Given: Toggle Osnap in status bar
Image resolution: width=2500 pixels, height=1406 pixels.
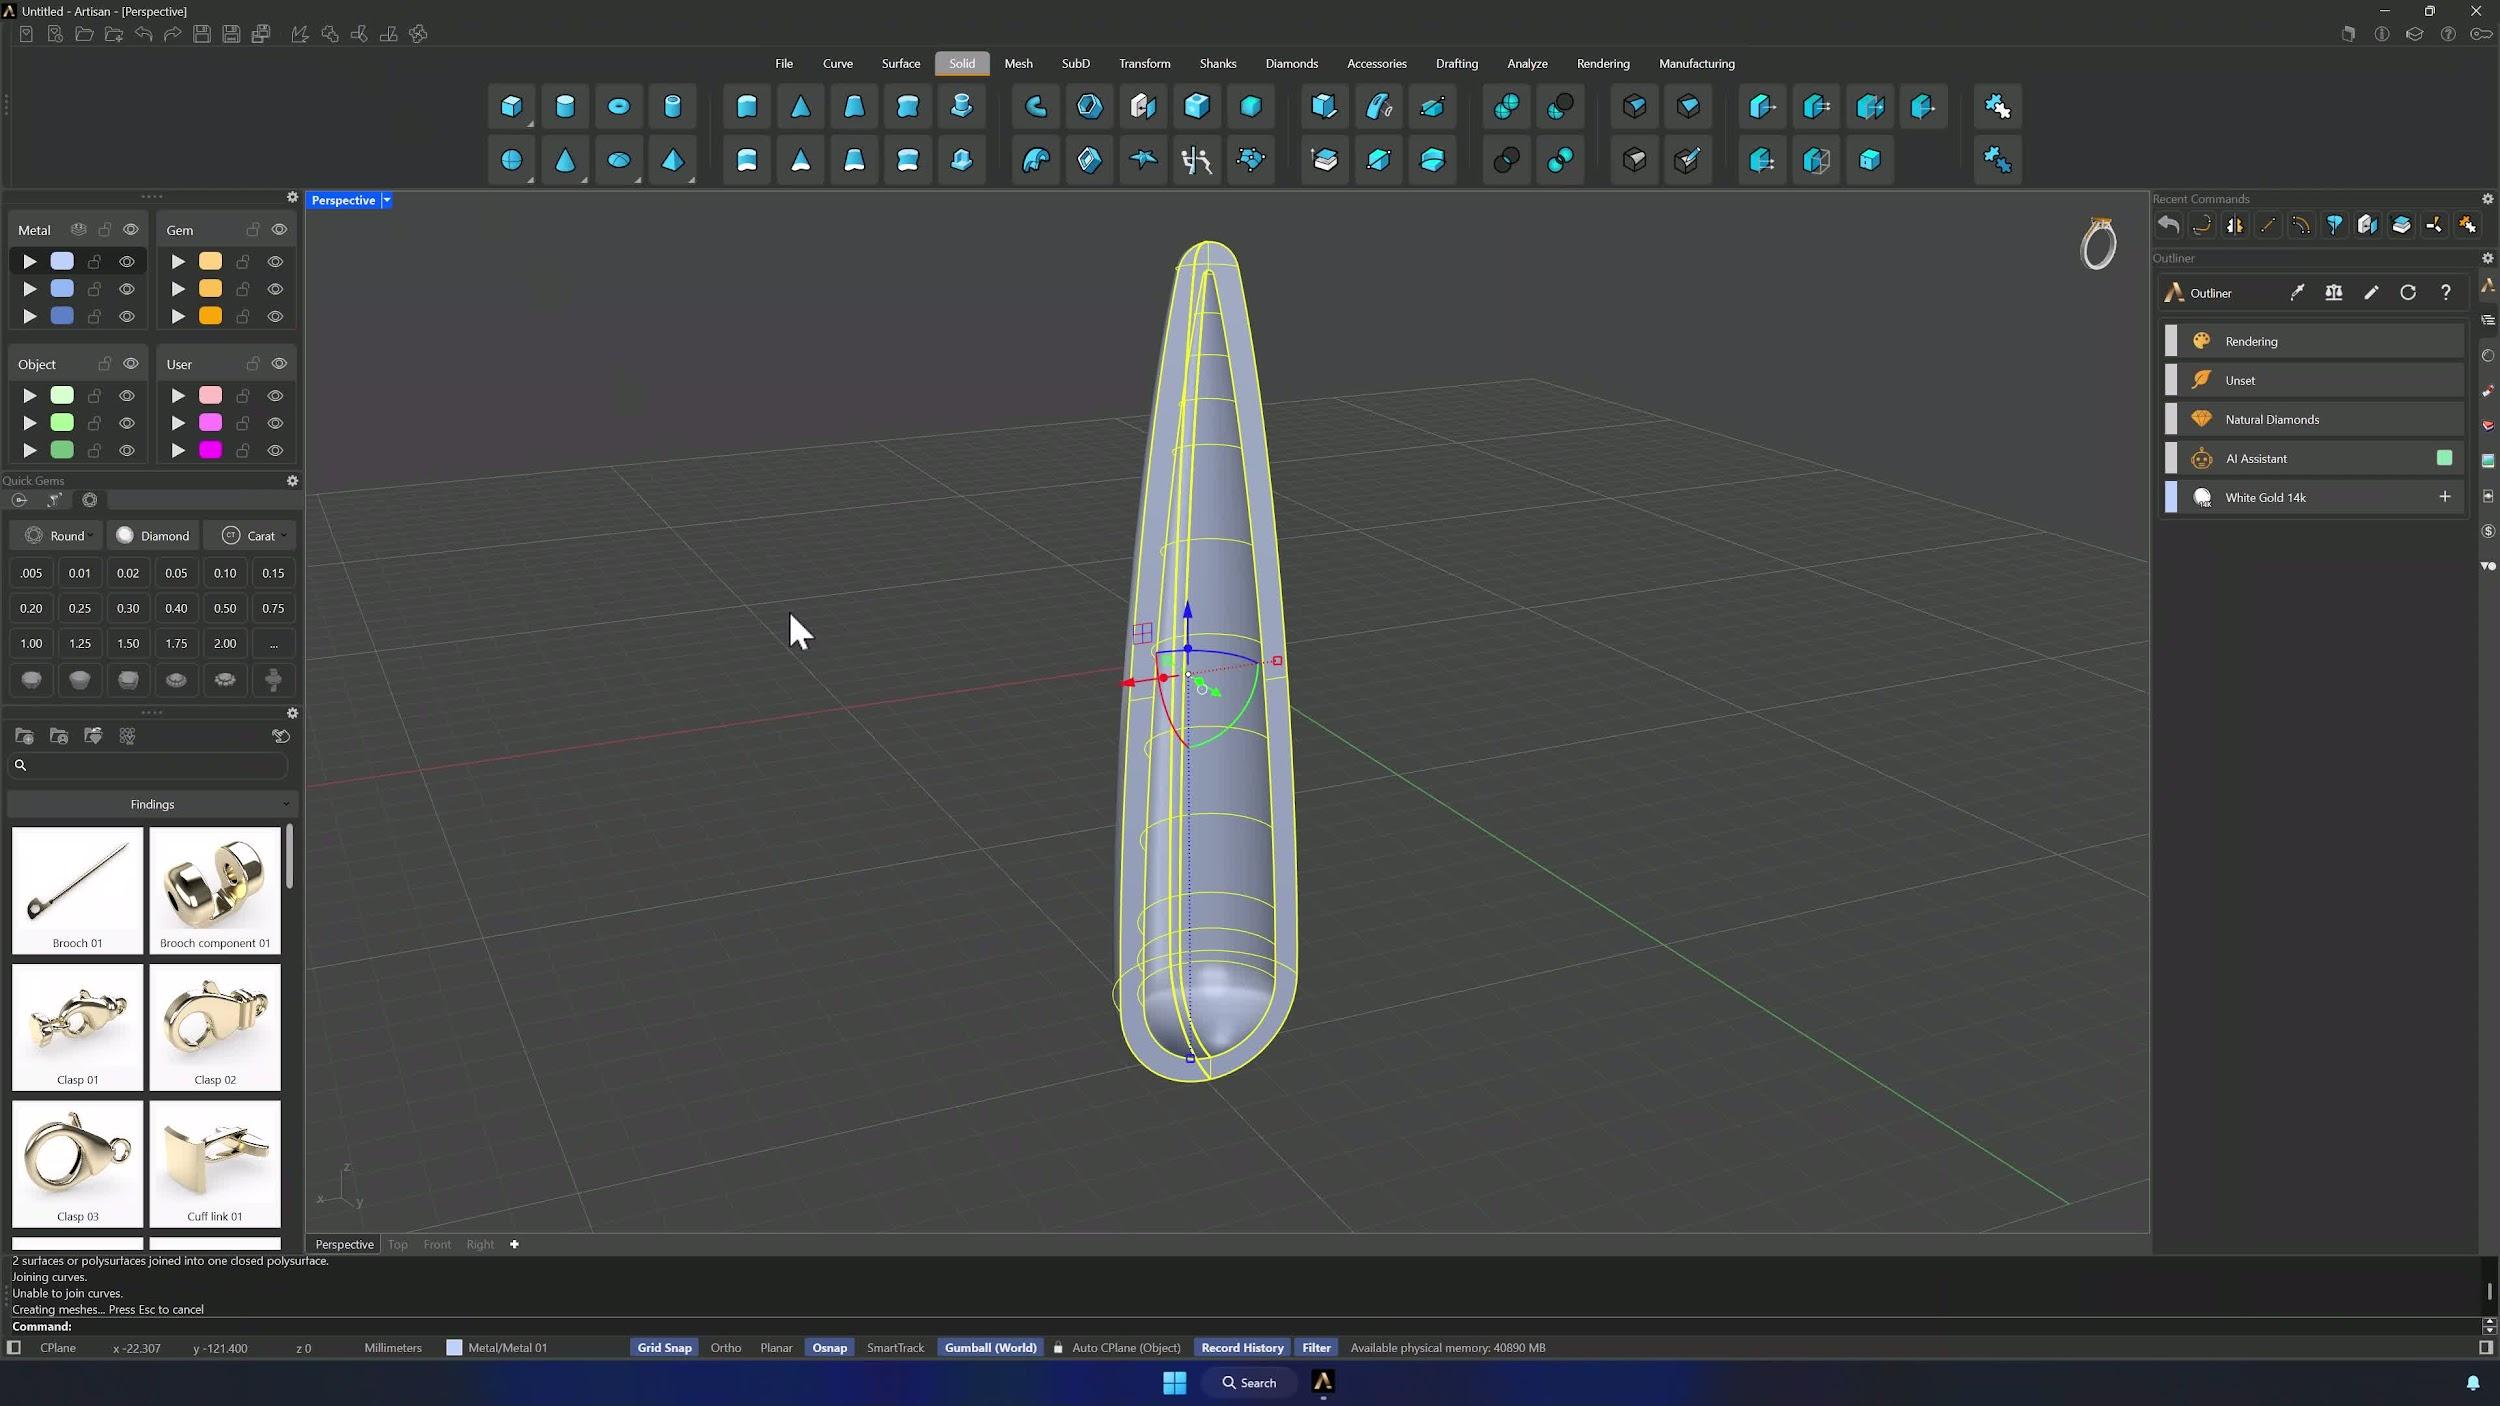Looking at the screenshot, I should point(829,1348).
